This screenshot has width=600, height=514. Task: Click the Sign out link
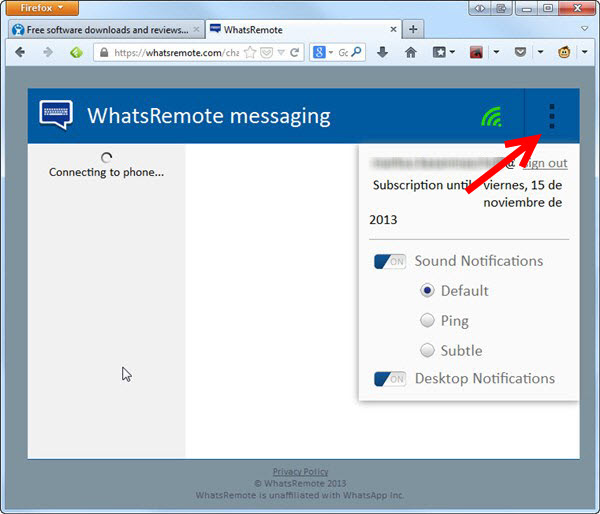pyautogui.click(x=543, y=163)
